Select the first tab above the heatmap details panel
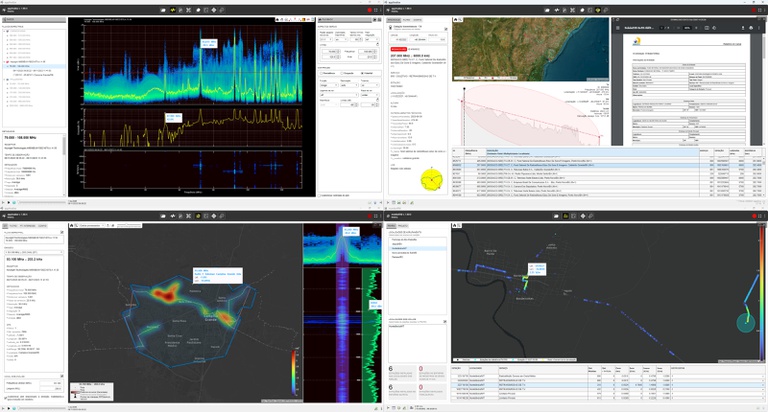 (x=7, y=228)
